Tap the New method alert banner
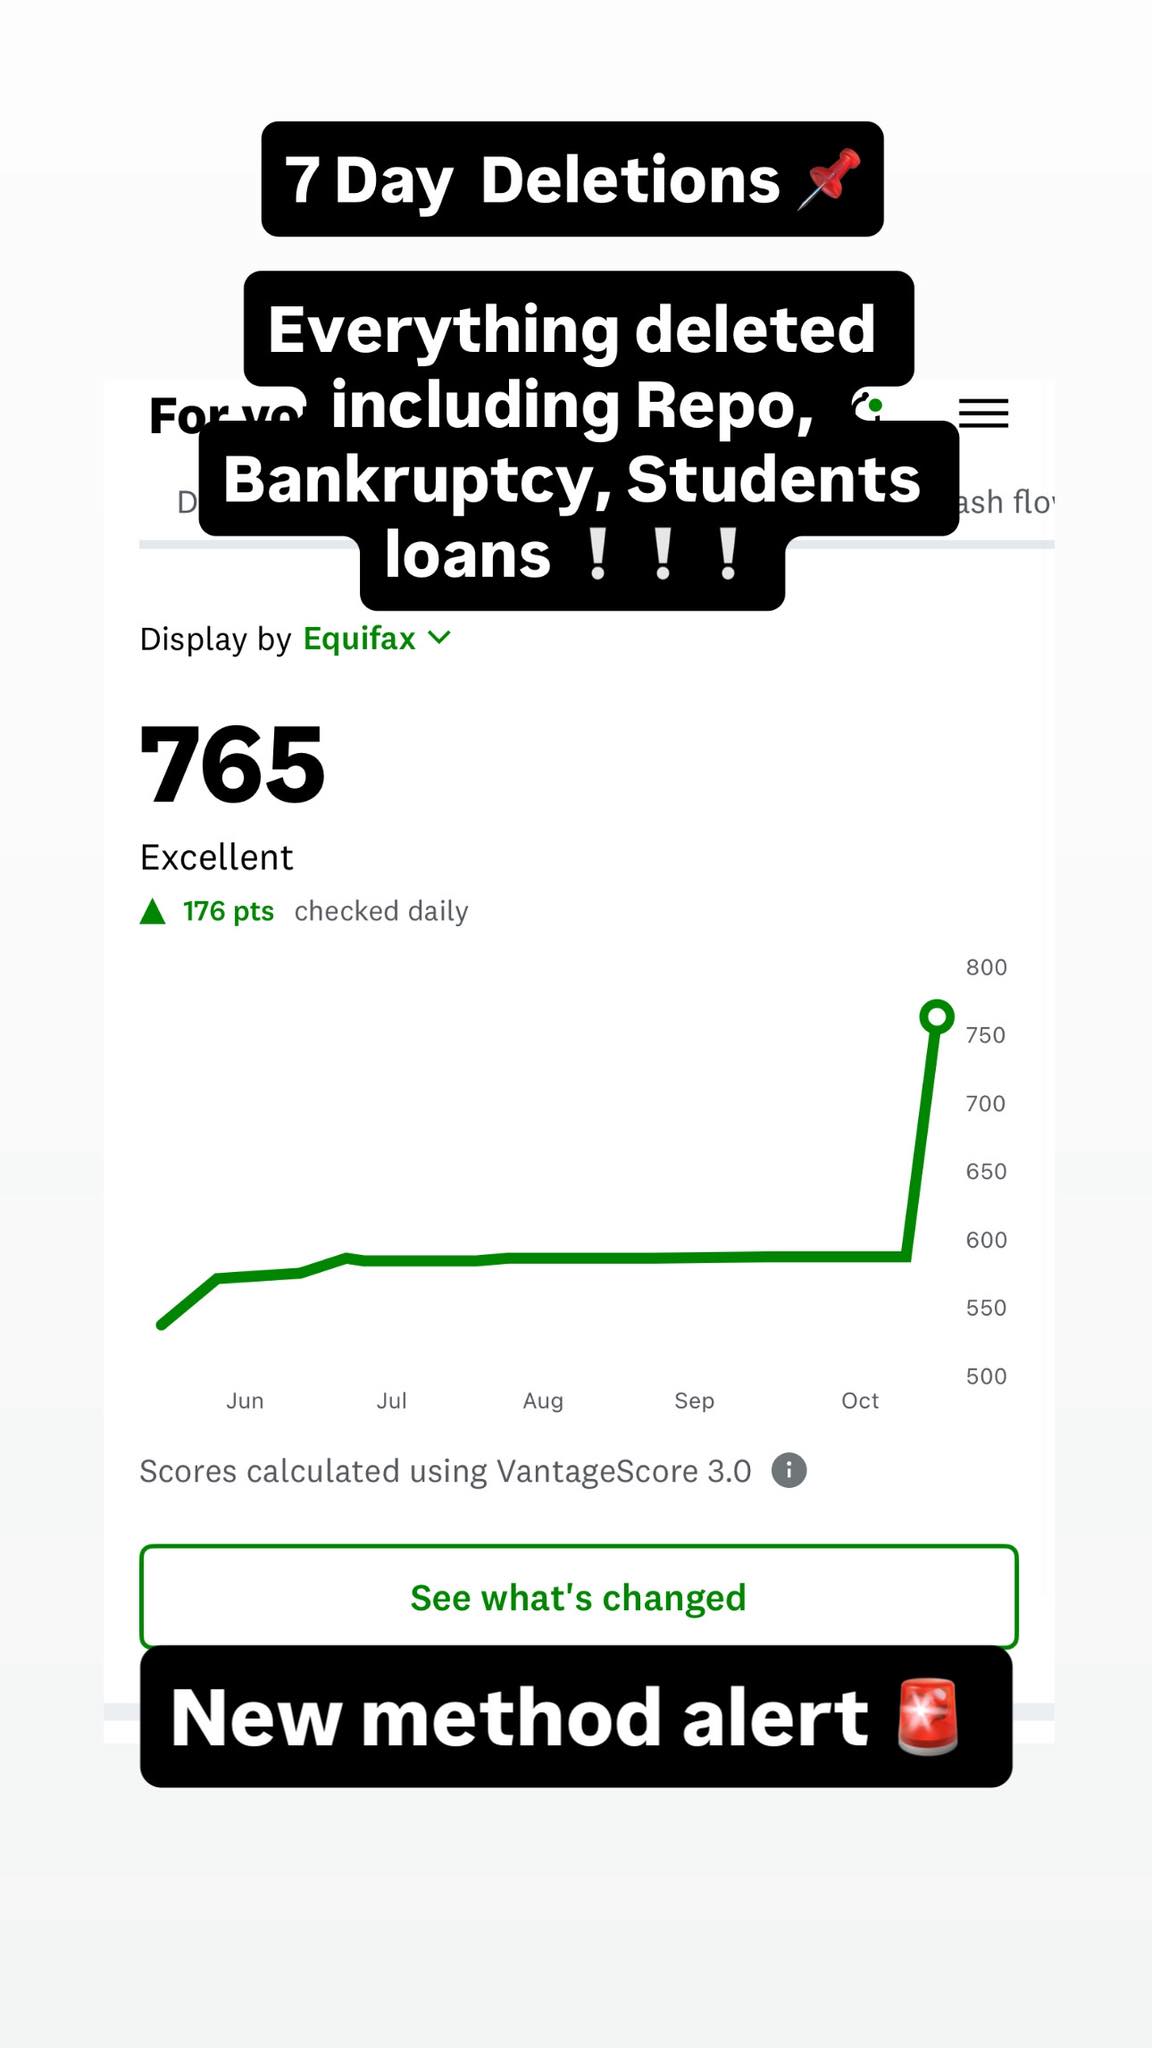Image resolution: width=1152 pixels, height=2048 pixels. pyautogui.click(x=520, y=1718)
